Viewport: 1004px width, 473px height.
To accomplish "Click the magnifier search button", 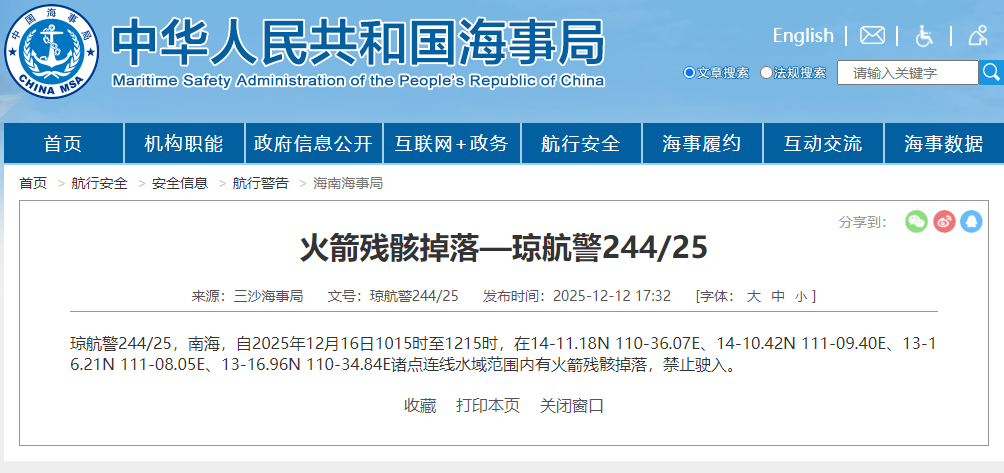I will 991,72.
